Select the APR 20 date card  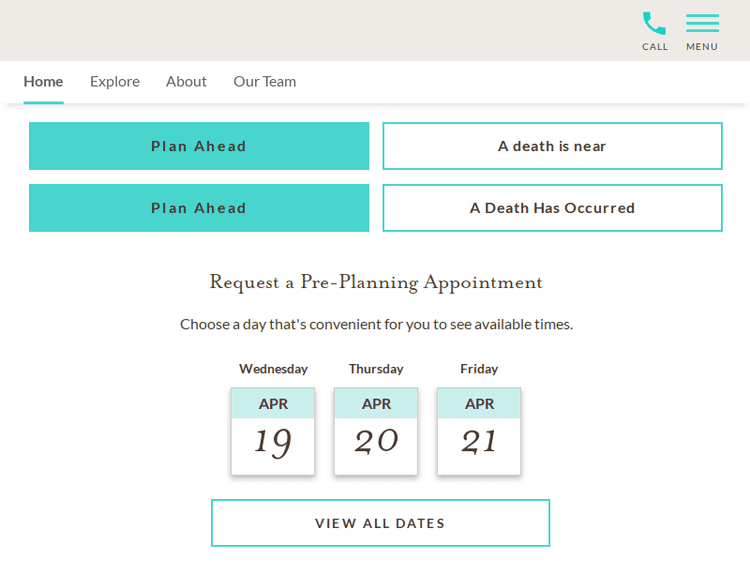(x=376, y=431)
